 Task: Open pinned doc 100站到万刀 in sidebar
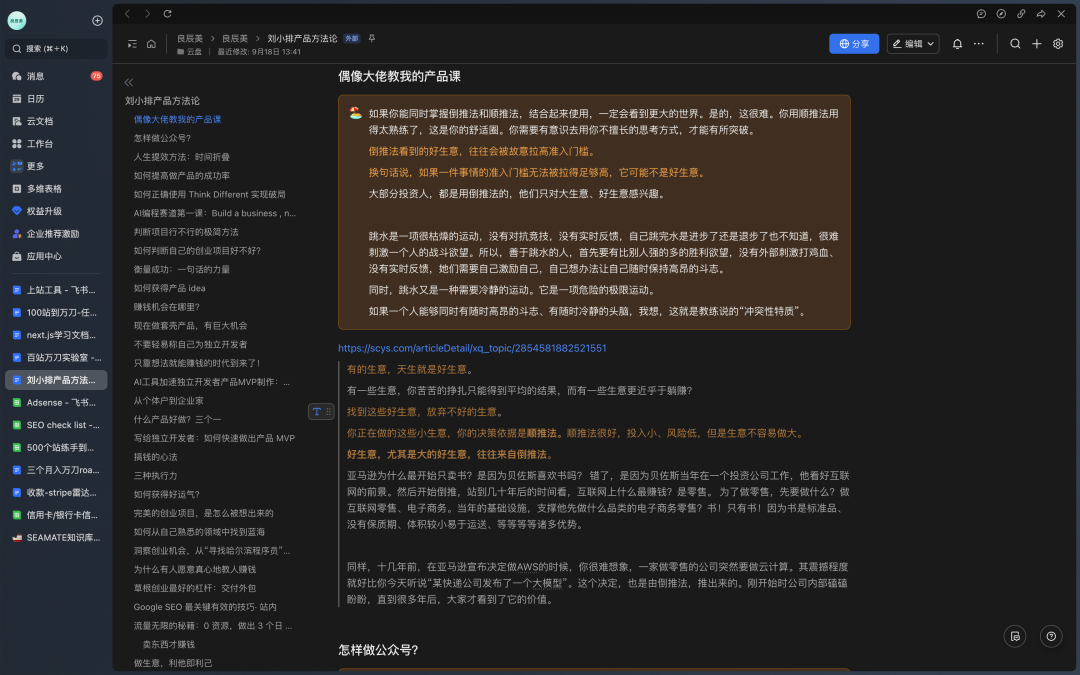point(56,313)
